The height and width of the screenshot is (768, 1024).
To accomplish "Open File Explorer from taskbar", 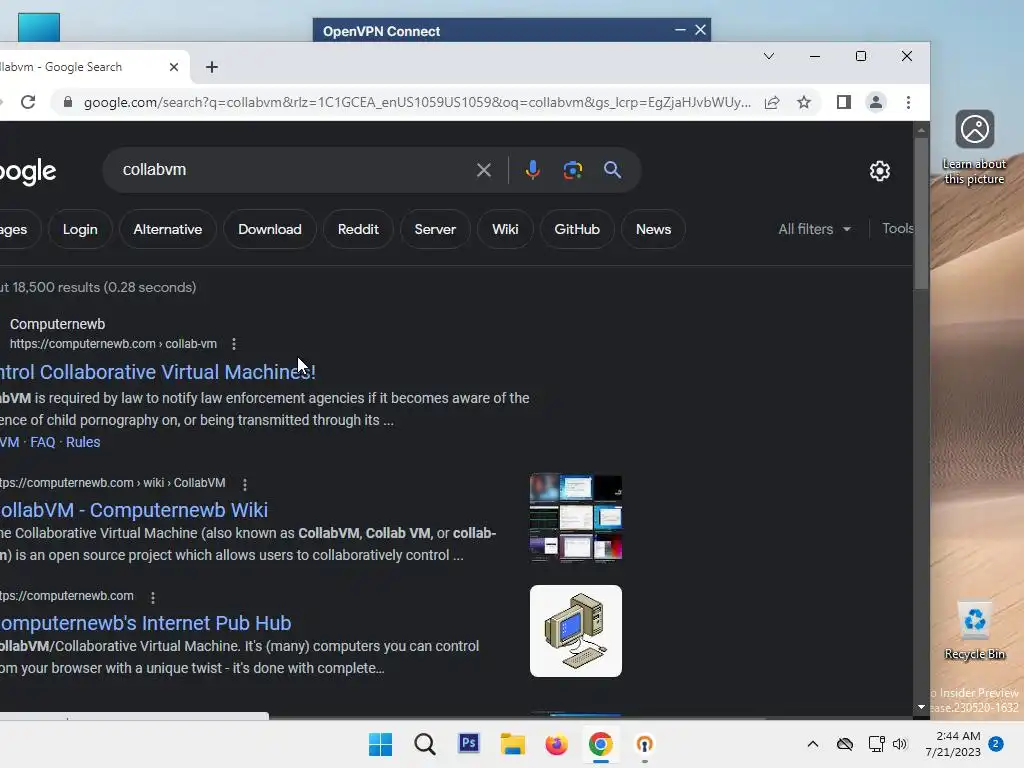I will (x=513, y=744).
